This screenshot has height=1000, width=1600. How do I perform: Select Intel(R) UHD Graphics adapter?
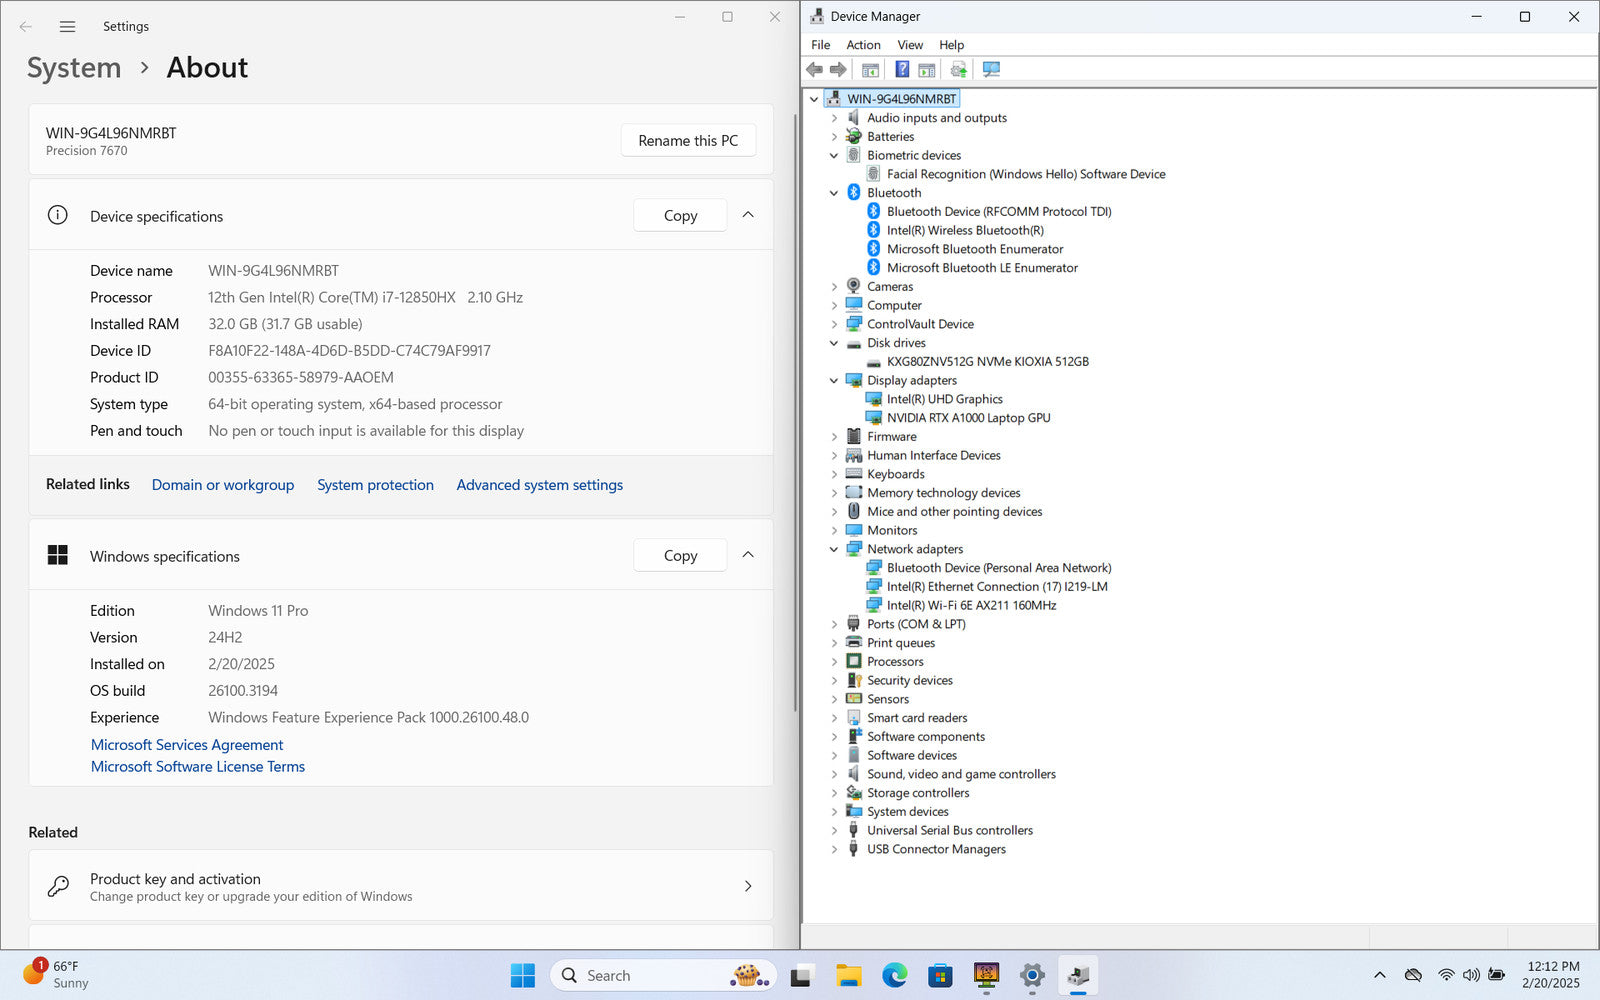point(944,399)
